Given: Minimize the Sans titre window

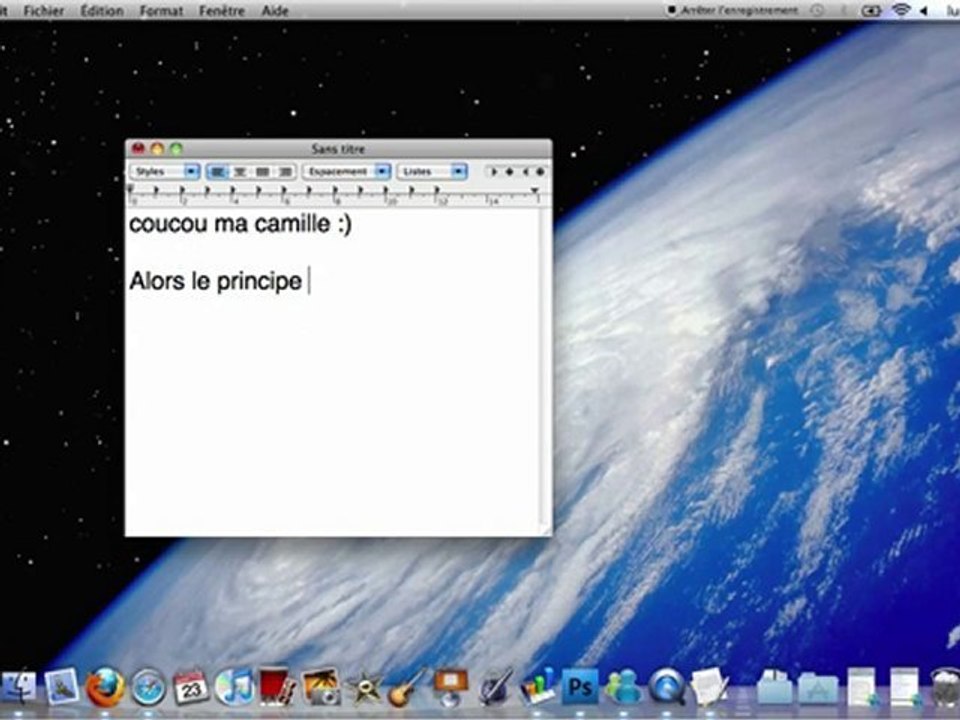Looking at the screenshot, I should click(157, 148).
